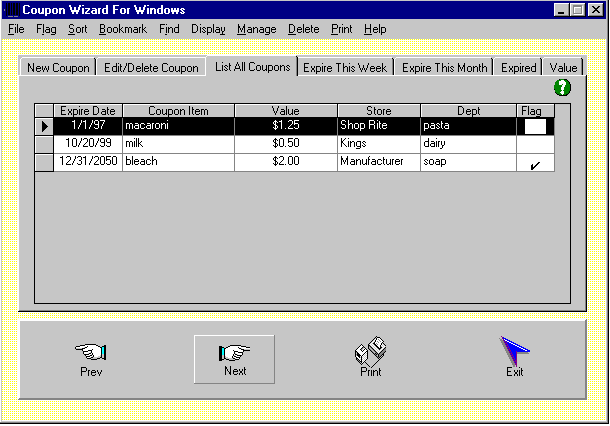Switch to the Expire This Week tab
This screenshot has width=610, height=426.
coord(346,68)
